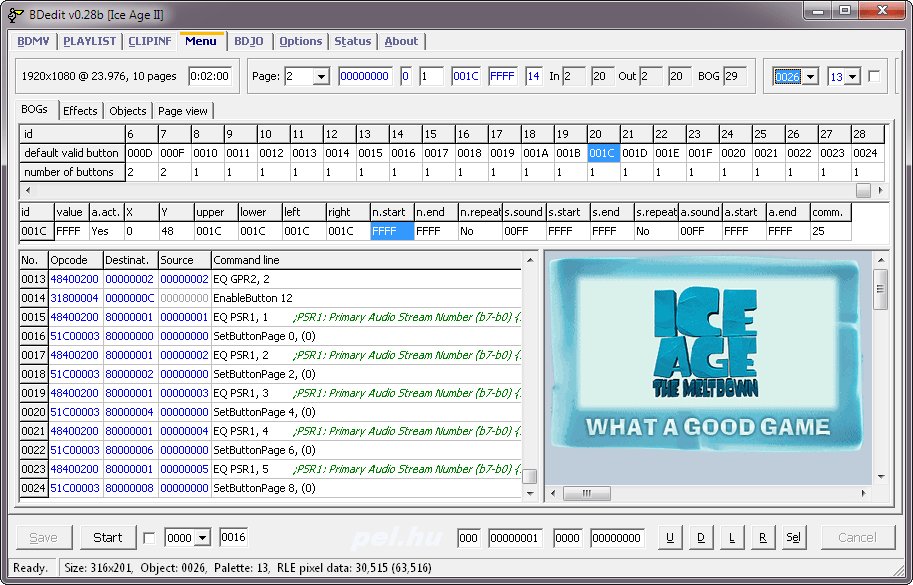
Task: Click the command list vertical scrollbar thumb
Action: click(x=530, y=477)
